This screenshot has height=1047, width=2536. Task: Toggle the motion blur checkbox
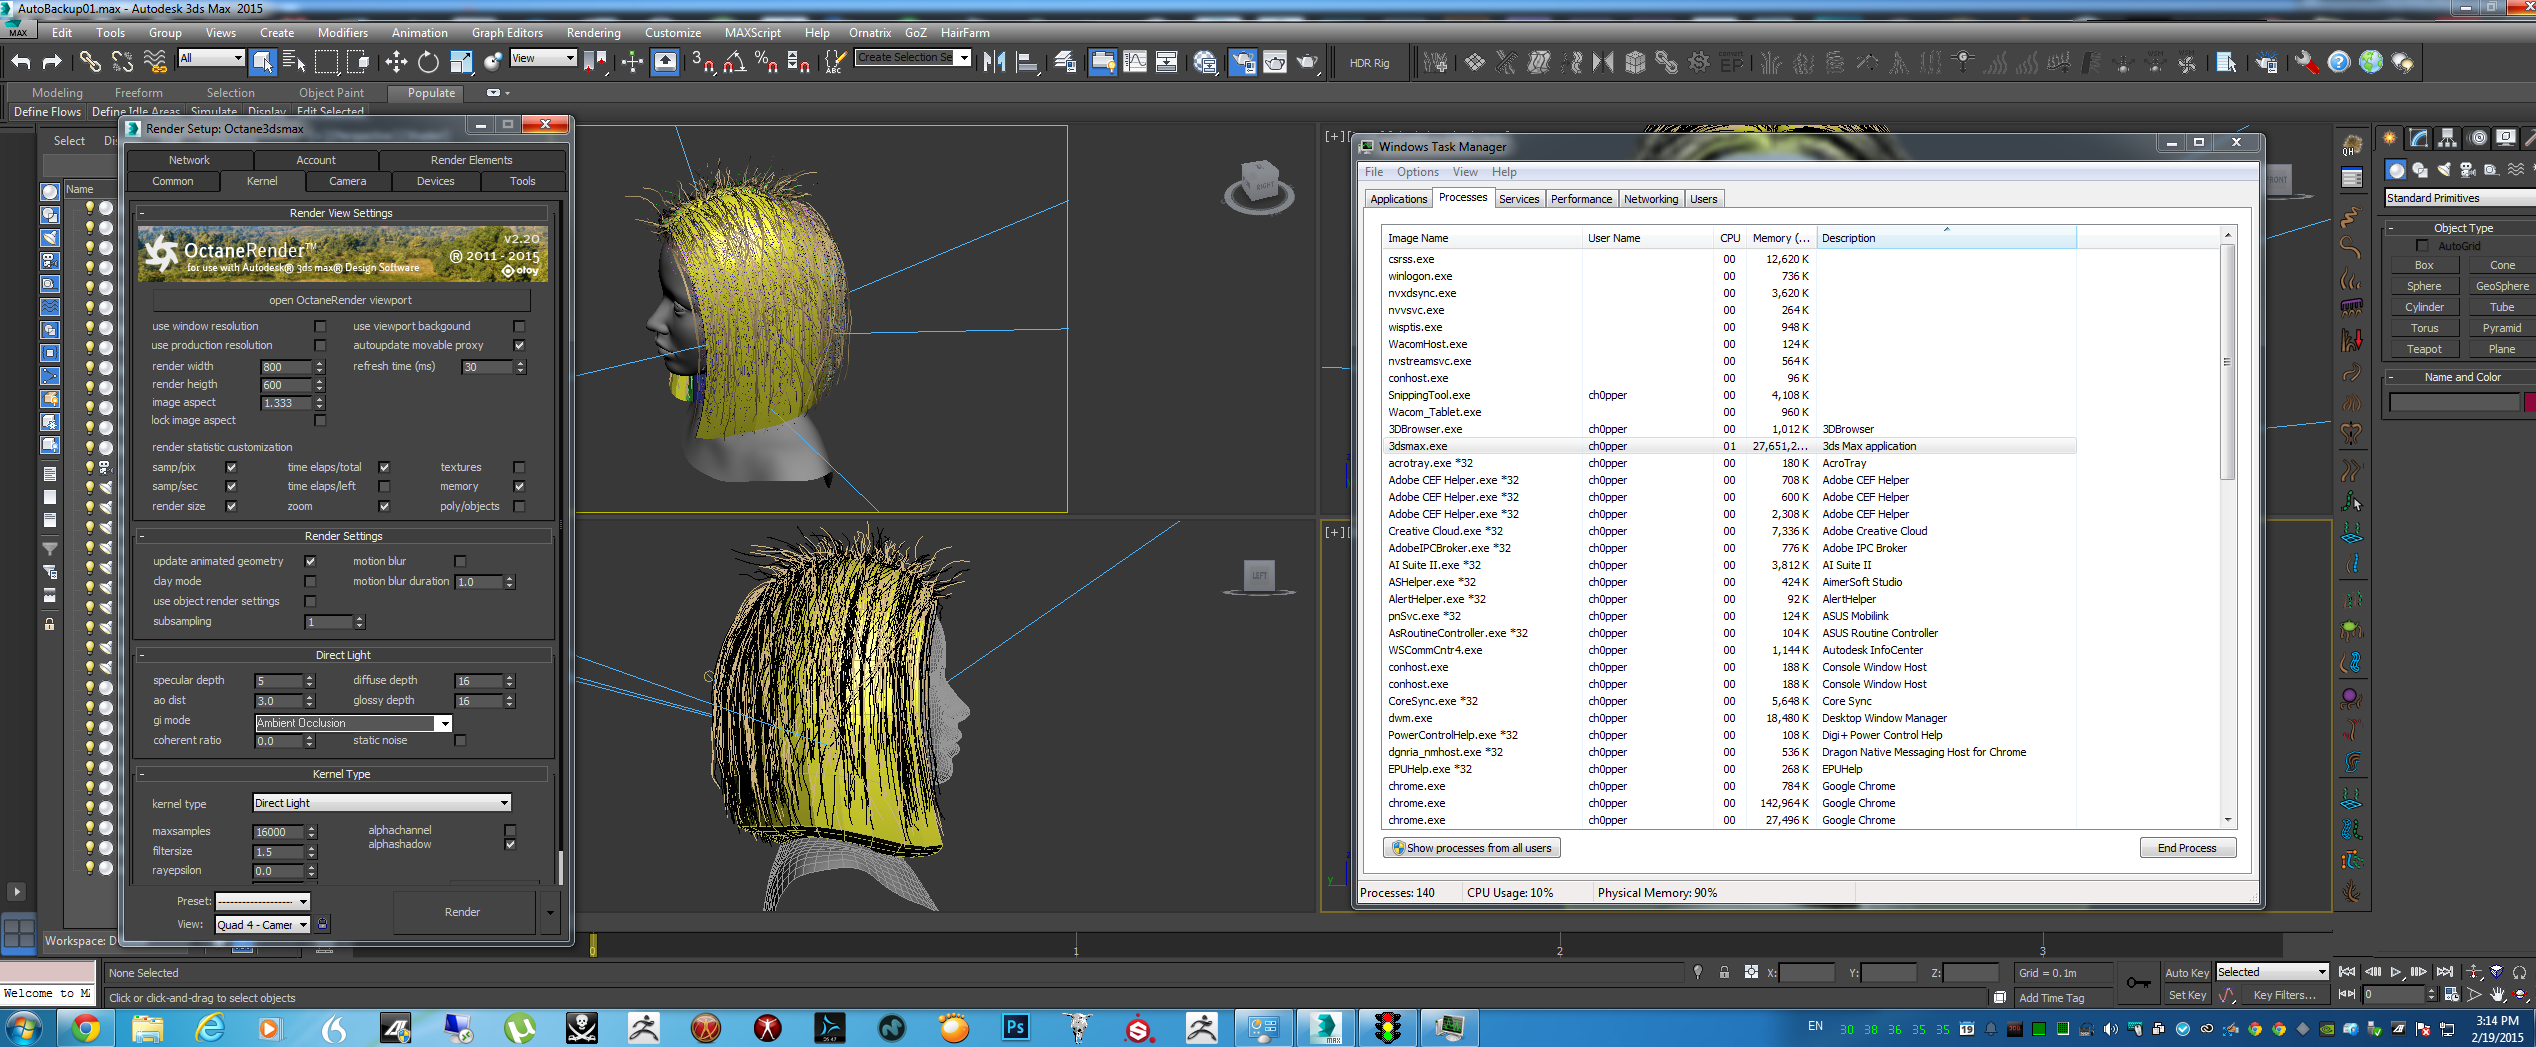pos(460,561)
